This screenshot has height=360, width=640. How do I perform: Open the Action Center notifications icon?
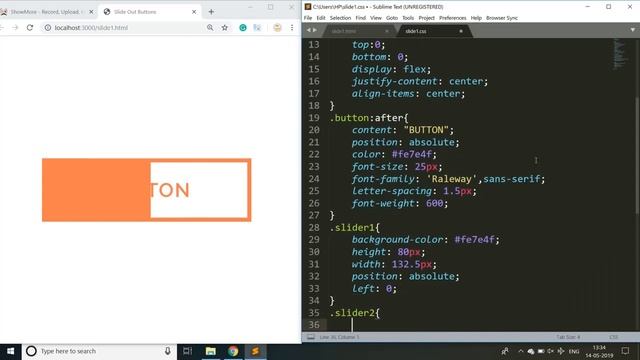point(625,351)
